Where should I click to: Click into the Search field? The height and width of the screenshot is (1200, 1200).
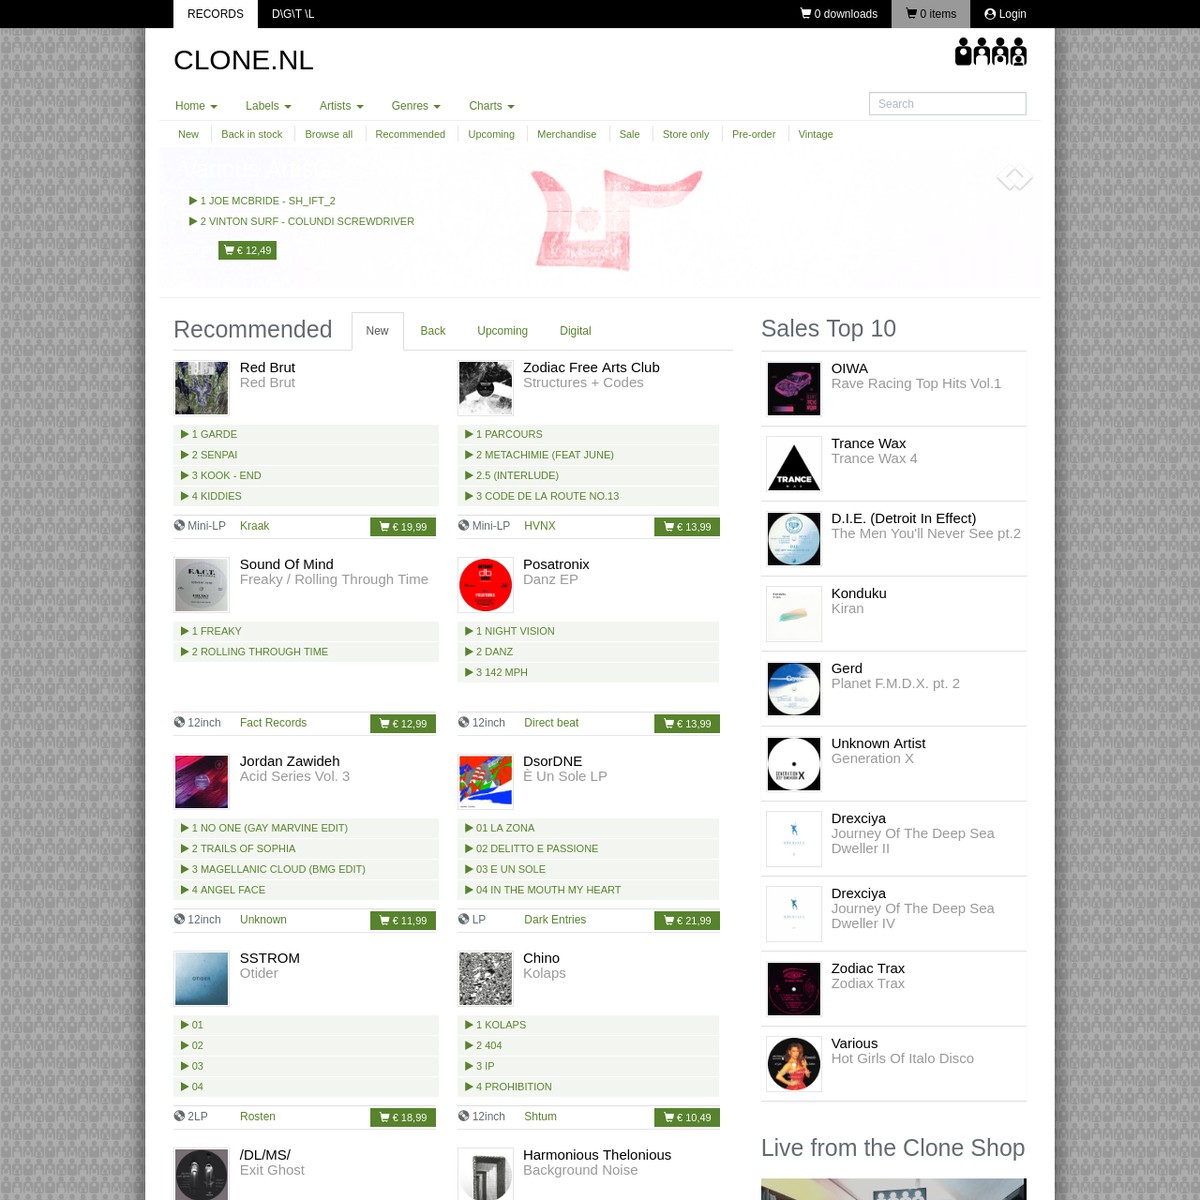coord(948,104)
